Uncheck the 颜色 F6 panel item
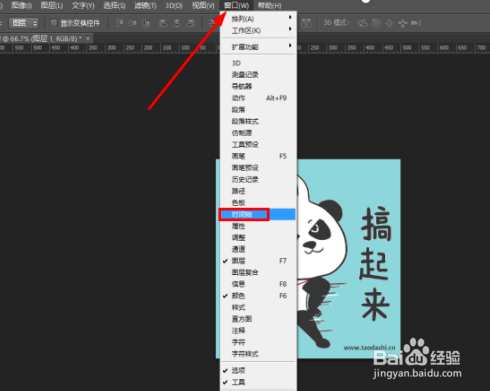The height and width of the screenshot is (391, 490). (258, 296)
